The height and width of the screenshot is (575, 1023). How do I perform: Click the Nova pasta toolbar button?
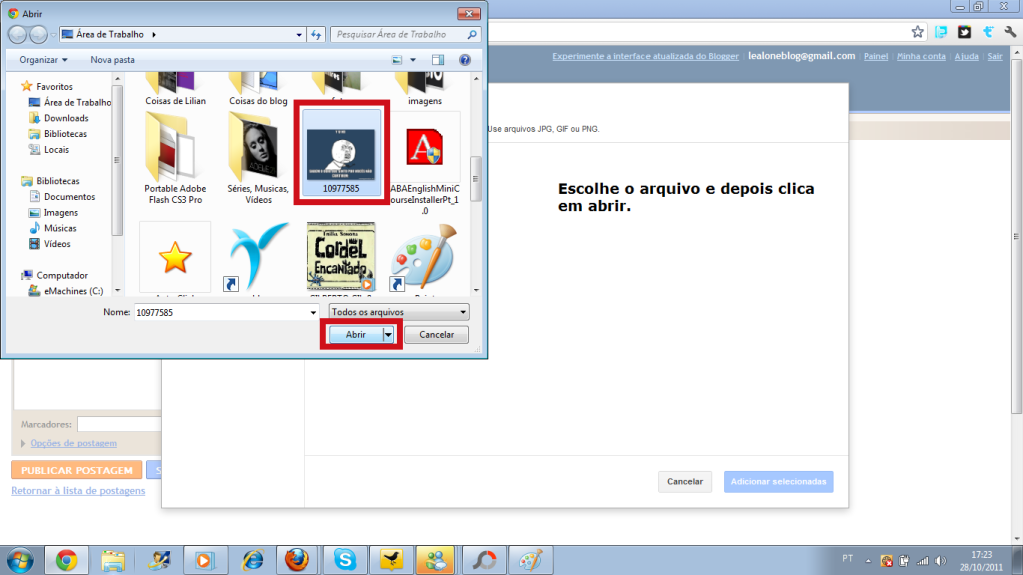[112, 60]
